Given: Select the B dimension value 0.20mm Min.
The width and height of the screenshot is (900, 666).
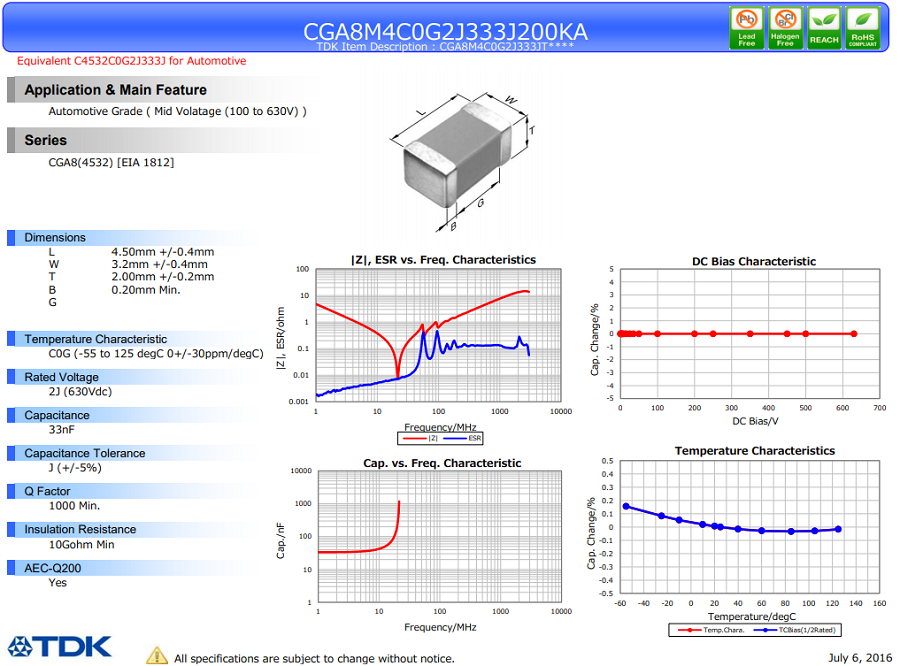Looking at the screenshot, I should click(x=146, y=290).
